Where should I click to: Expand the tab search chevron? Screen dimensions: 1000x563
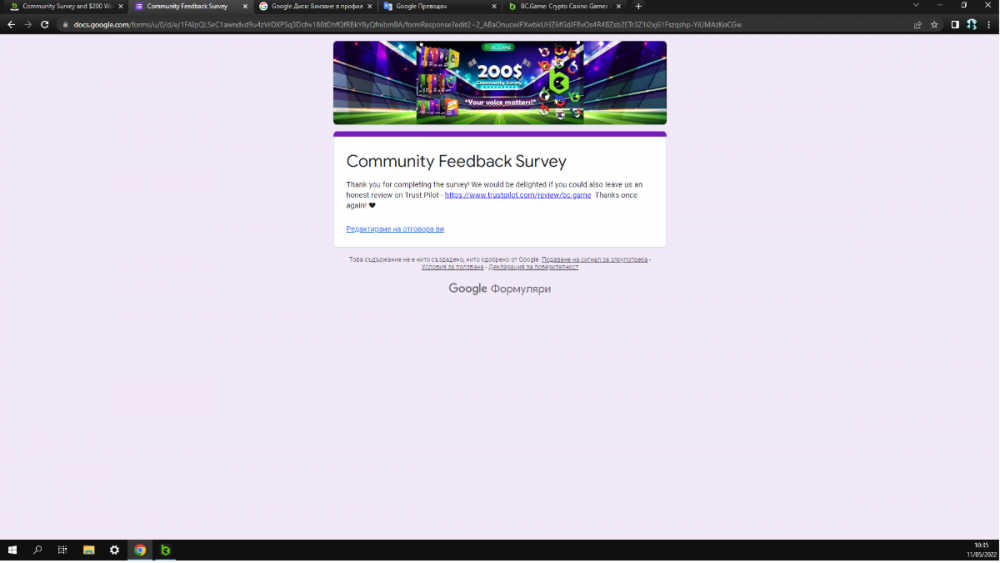(x=917, y=6)
